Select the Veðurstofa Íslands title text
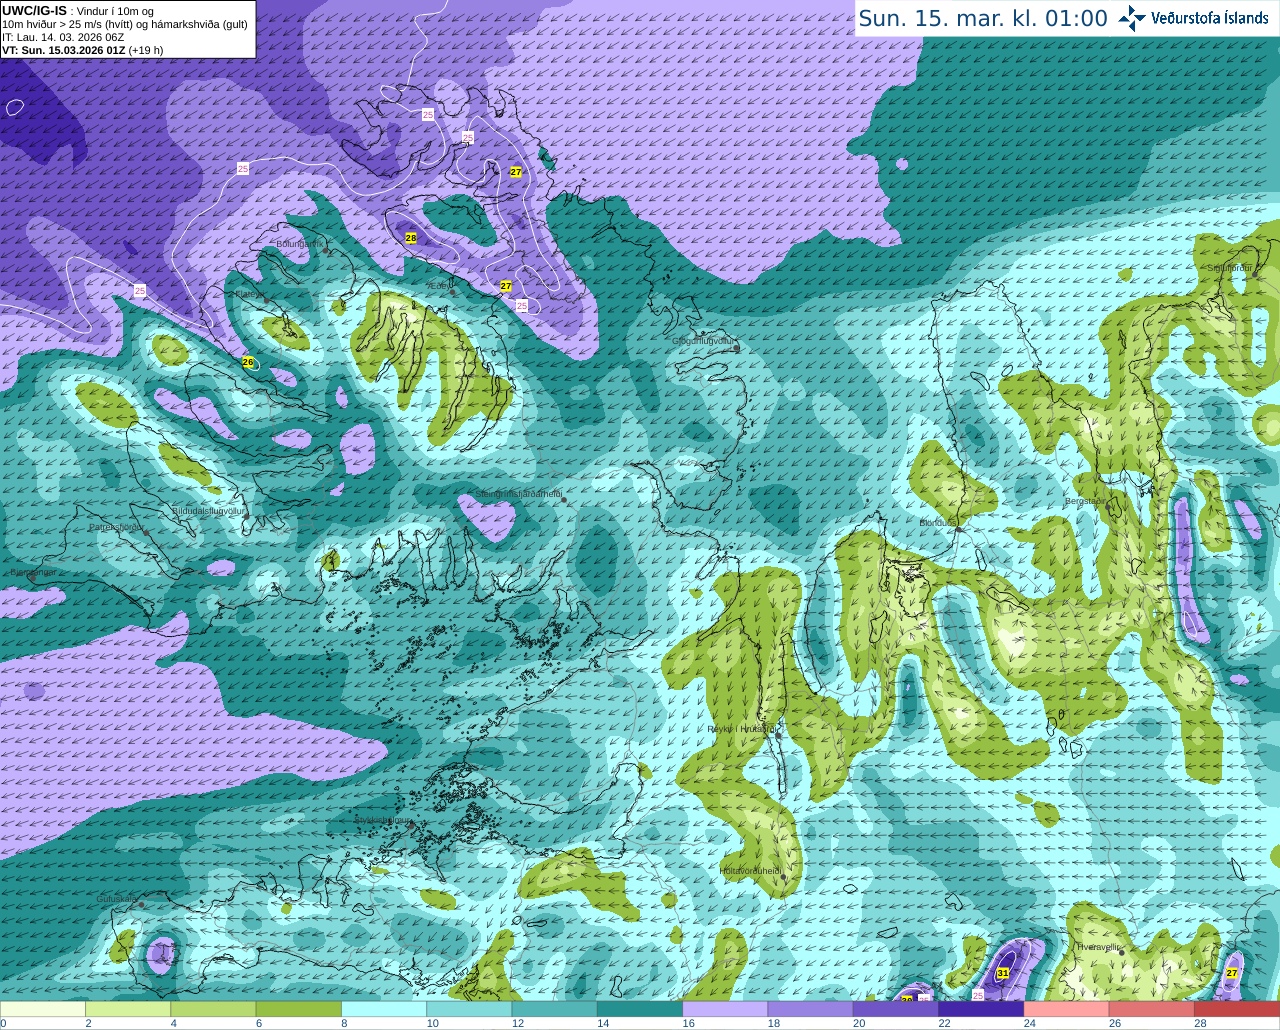This screenshot has width=1280, height=1030. (1210, 18)
